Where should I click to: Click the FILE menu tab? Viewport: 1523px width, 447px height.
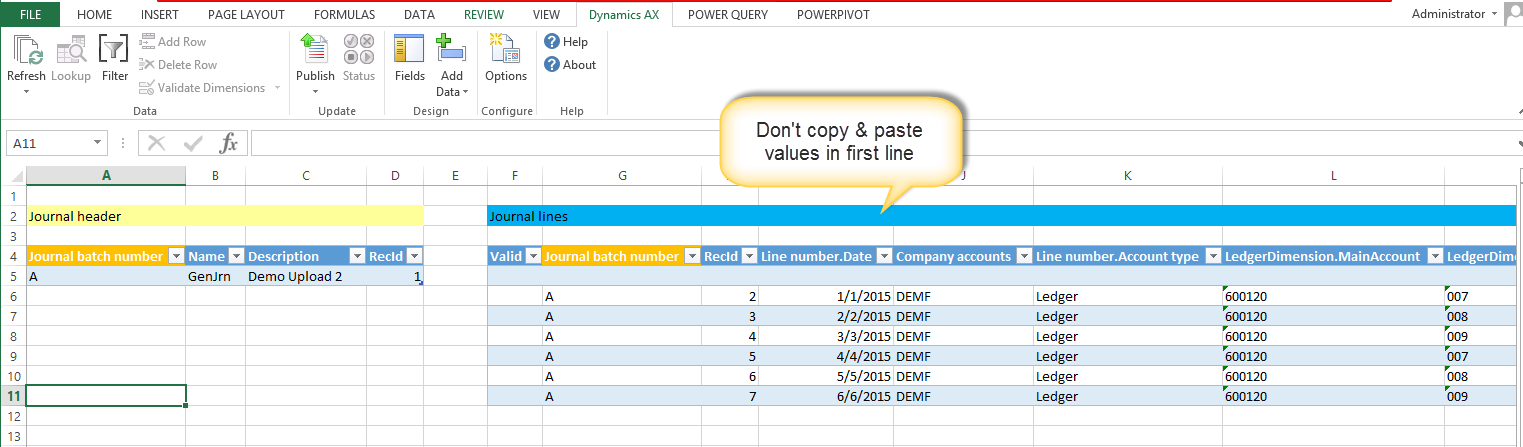coord(32,15)
